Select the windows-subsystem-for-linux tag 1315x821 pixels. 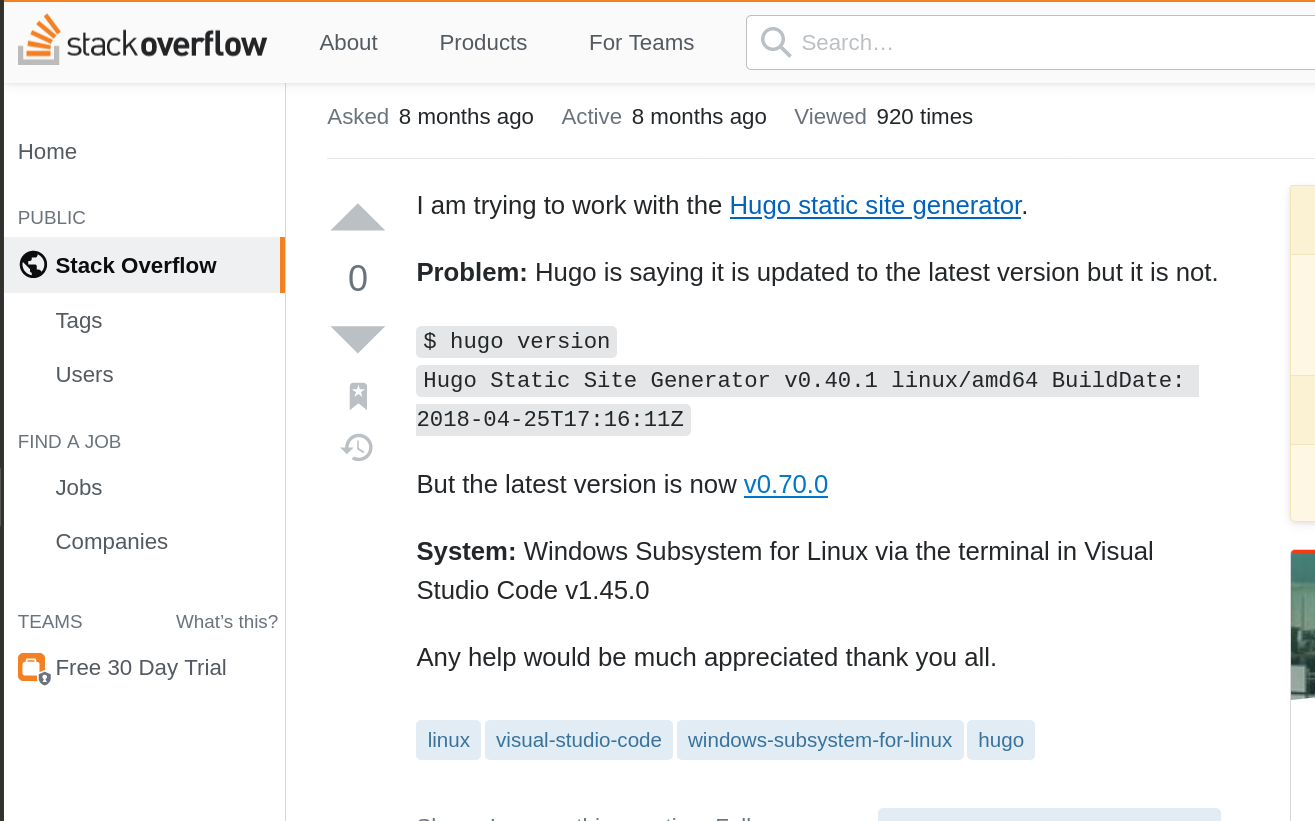point(820,740)
